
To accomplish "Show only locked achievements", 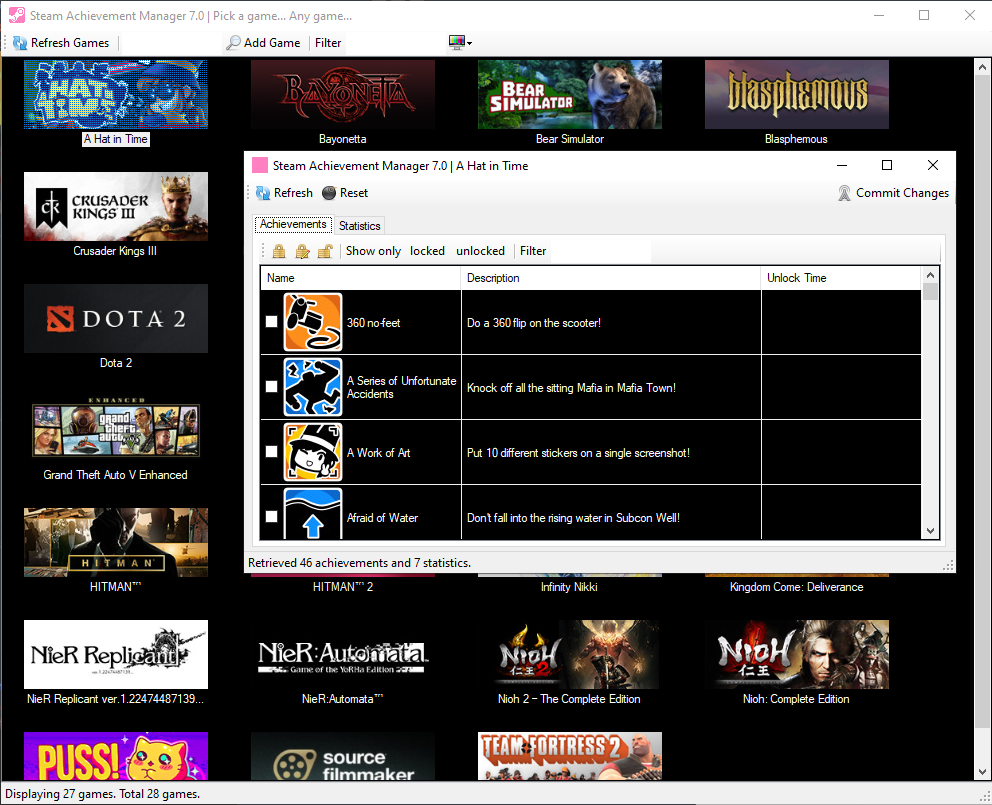I will (x=427, y=251).
